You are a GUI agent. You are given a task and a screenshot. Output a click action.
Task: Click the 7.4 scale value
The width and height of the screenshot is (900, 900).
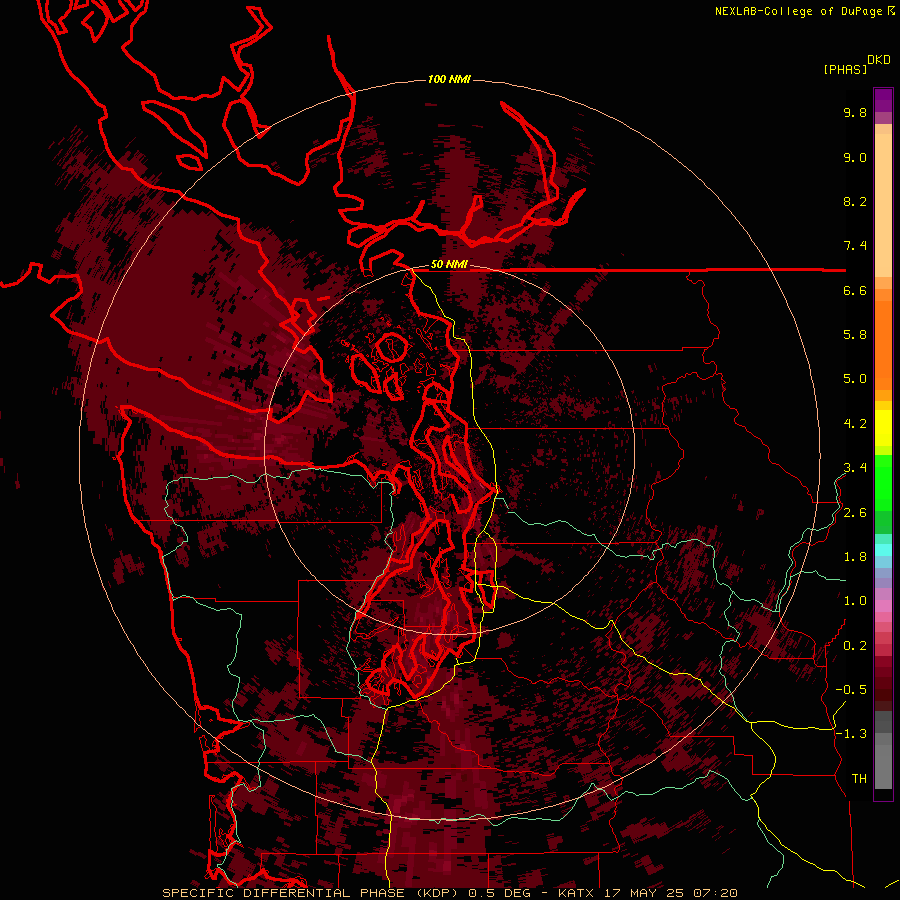click(855, 246)
